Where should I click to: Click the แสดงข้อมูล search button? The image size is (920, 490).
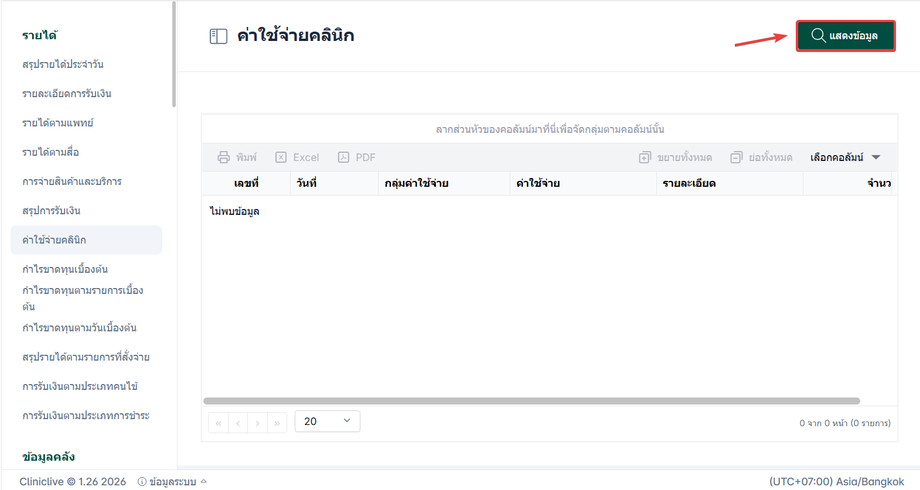[845, 36]
